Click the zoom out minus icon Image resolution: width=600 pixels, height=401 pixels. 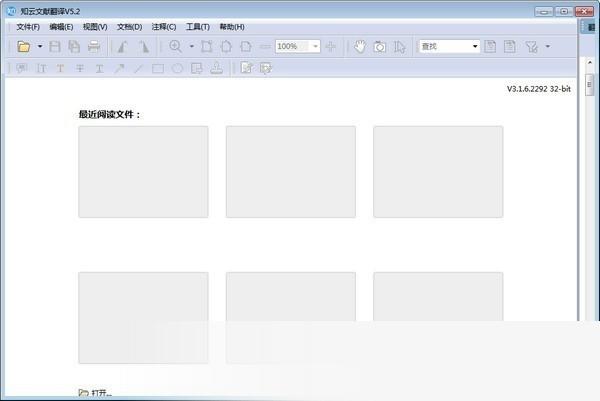tap(265, 47)
